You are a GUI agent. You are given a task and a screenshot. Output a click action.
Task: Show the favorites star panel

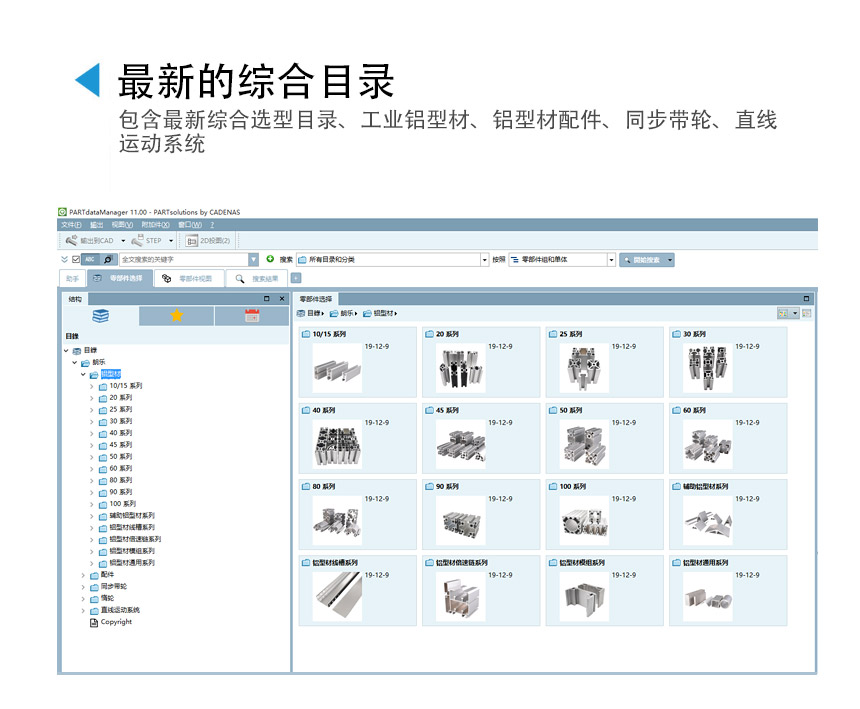pos(176,316)
